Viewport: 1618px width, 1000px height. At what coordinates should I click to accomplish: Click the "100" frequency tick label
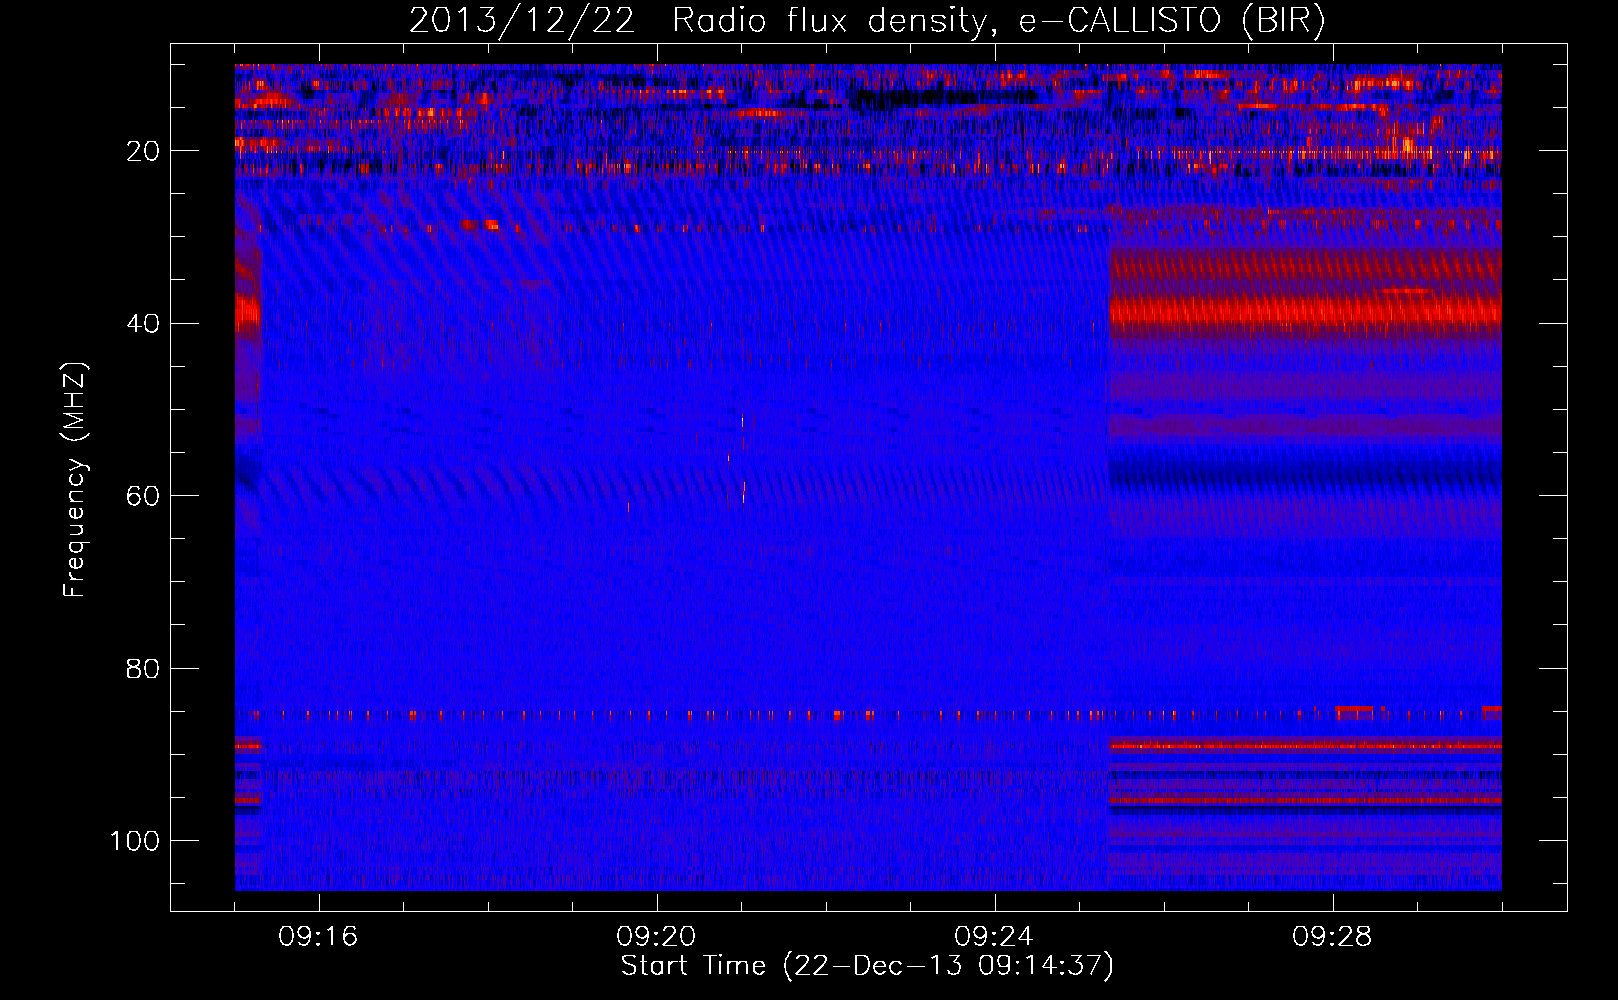point(135,841)
